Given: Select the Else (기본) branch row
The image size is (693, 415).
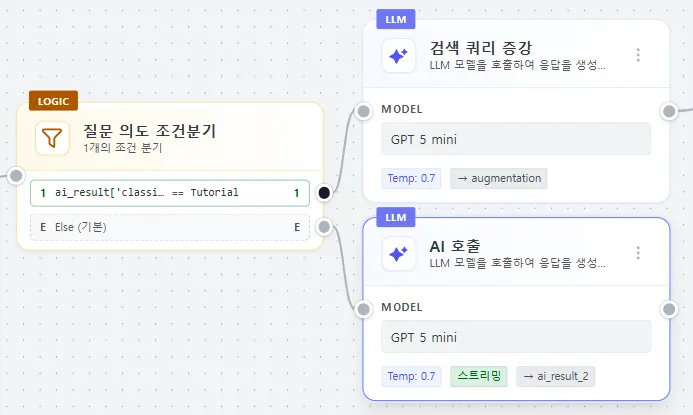Looking at the screenshot, I should [170, 227].
